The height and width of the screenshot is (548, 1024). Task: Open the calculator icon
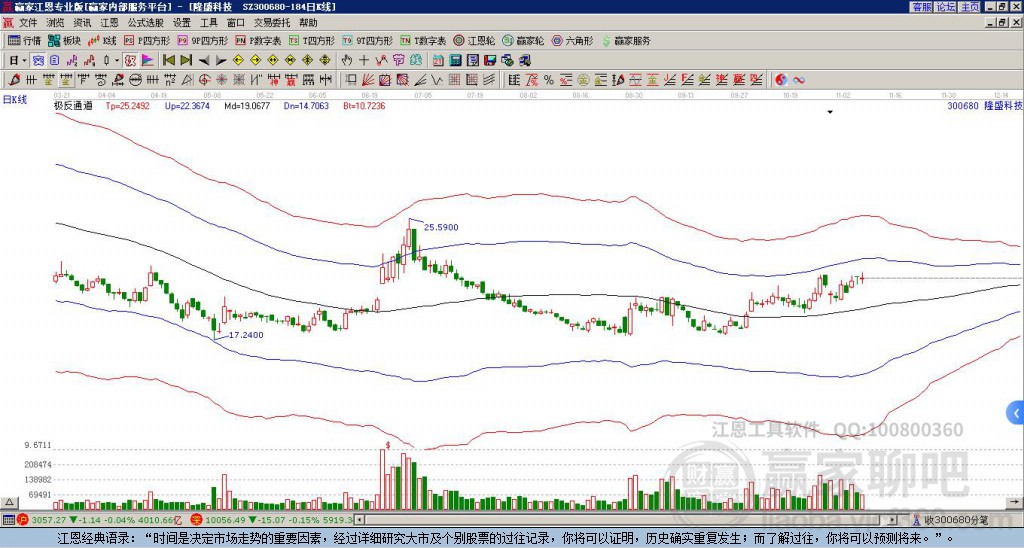455,60
